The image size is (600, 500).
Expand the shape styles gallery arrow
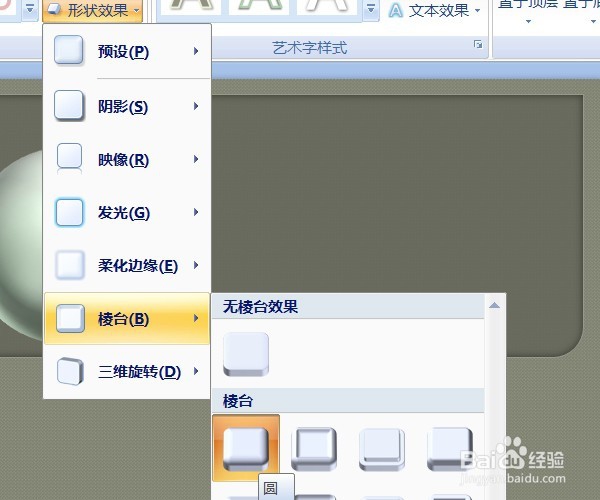[30, 9]
